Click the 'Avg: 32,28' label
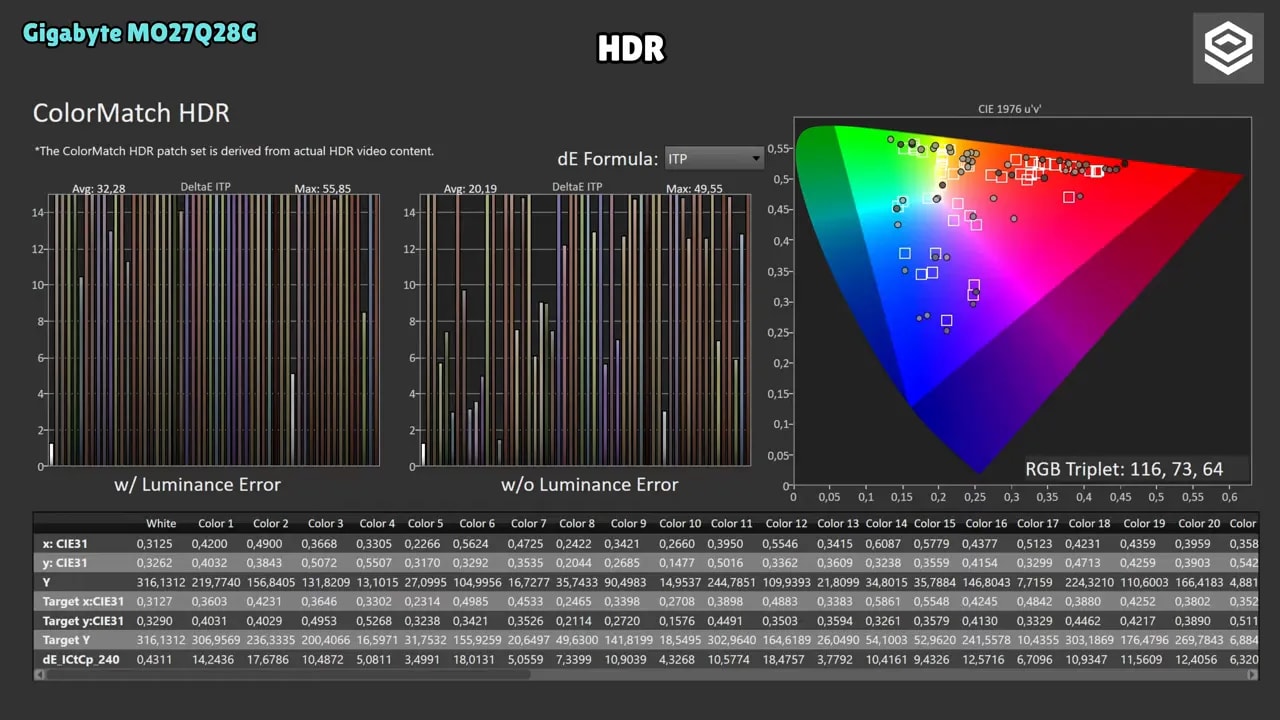The height and width of the screenshot is (720, 1280). tap(98, 188)
